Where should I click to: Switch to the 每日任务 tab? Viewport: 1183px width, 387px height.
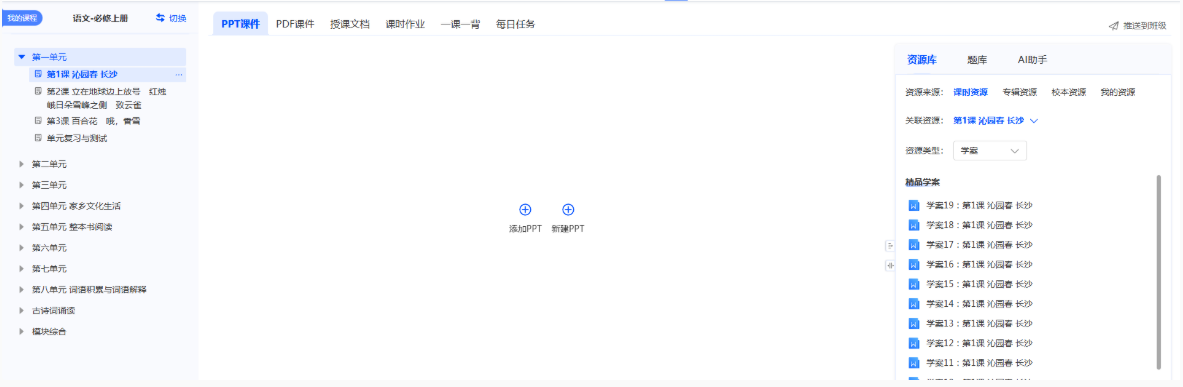515,24
